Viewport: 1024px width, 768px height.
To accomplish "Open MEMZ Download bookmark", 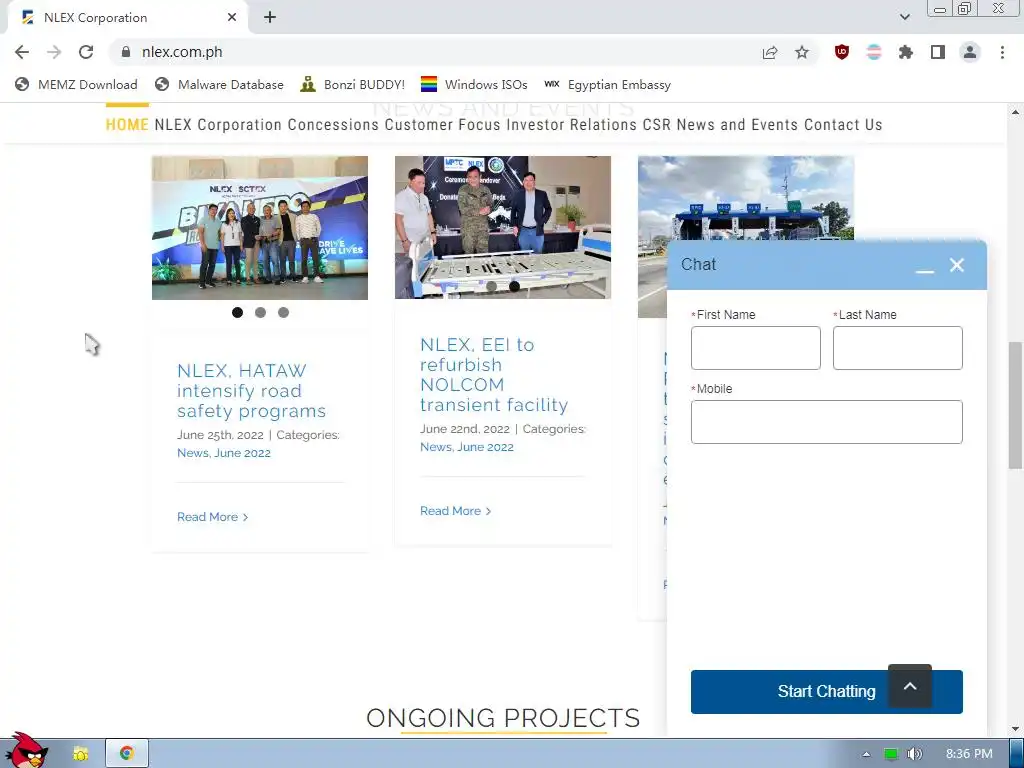I will 76,84.
